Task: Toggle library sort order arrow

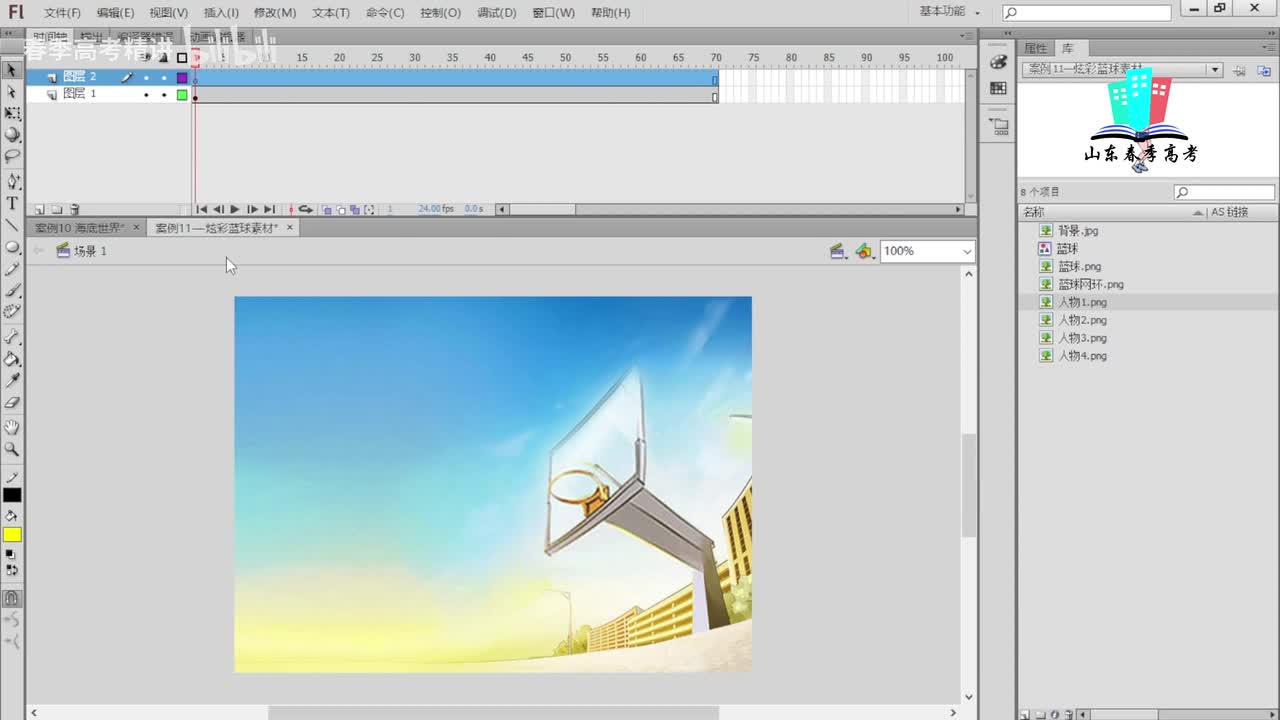Action: [1198, 213]
